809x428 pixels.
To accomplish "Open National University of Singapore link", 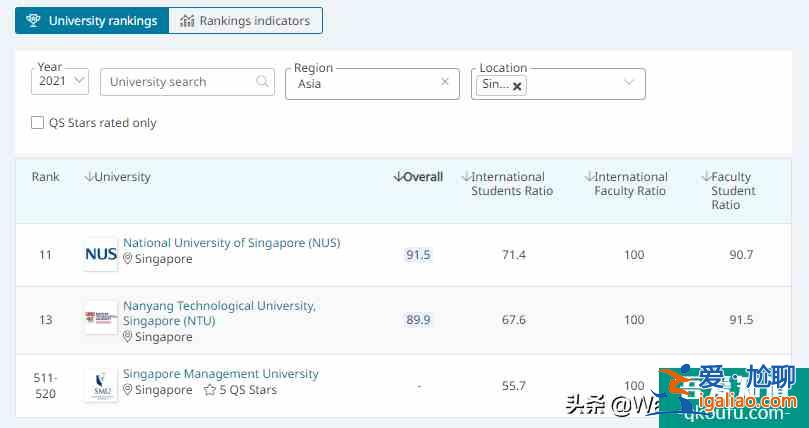I will [x=231, y=243].
